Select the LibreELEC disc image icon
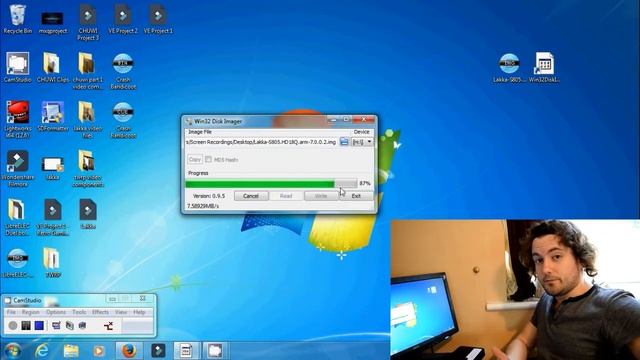 (x=18, y=262)
